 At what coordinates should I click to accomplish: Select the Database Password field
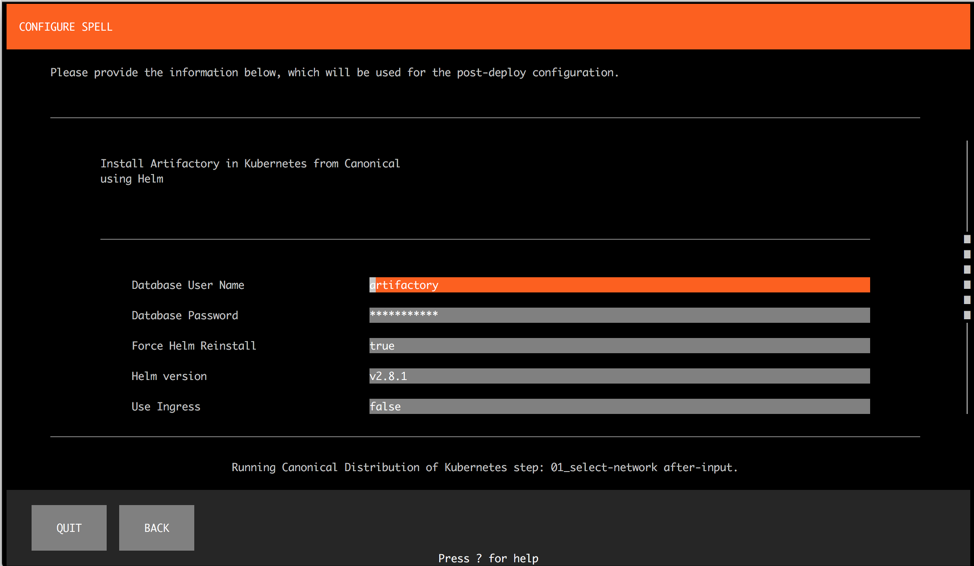coord(619,315)
